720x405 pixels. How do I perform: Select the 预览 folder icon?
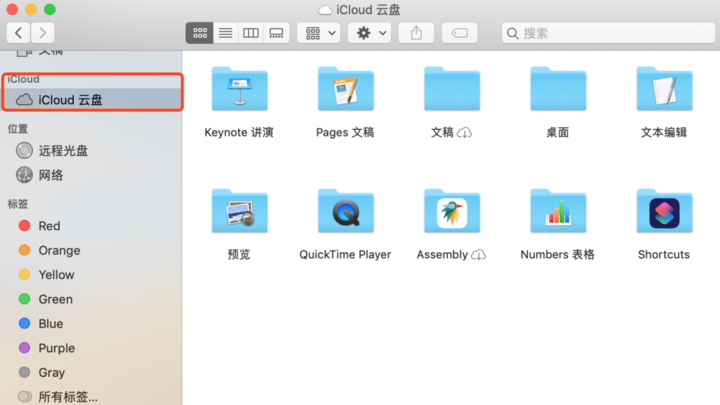tap(240, 211)
